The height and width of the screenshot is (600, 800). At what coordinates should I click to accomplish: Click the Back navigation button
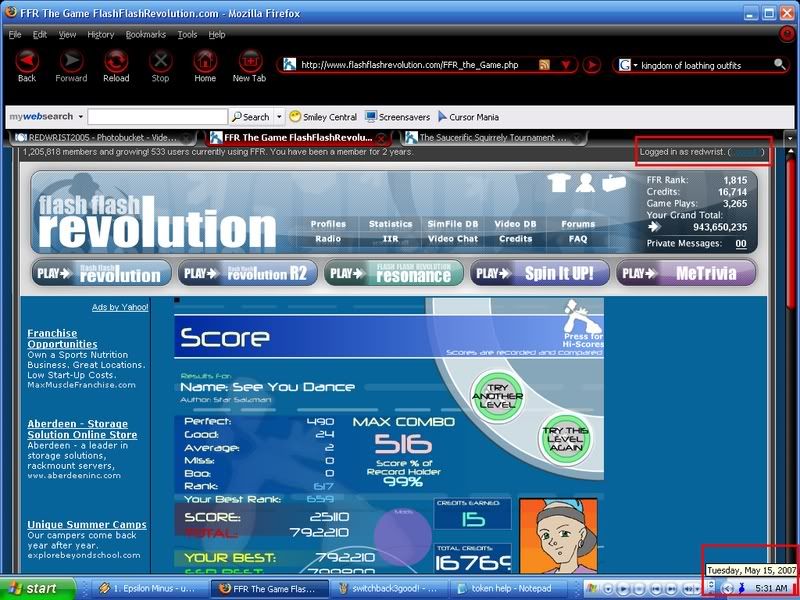pyautogui.click(x=27, y=63)
